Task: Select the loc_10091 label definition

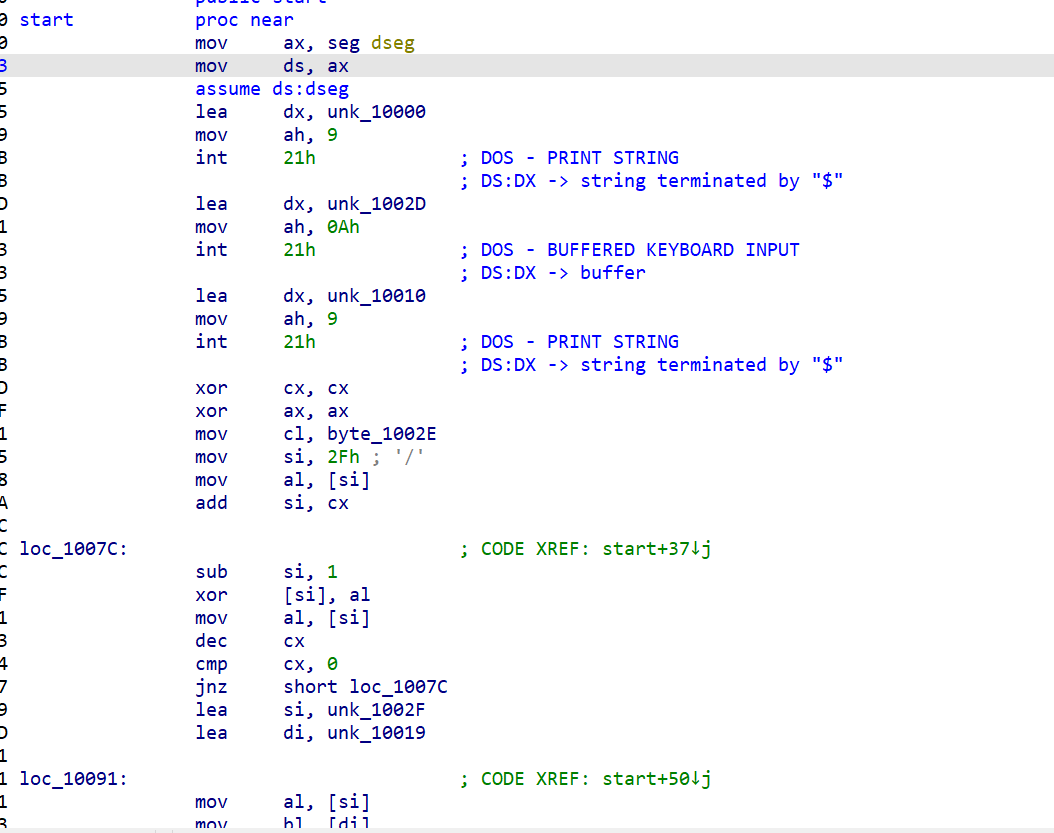Action: pos(72,779)
